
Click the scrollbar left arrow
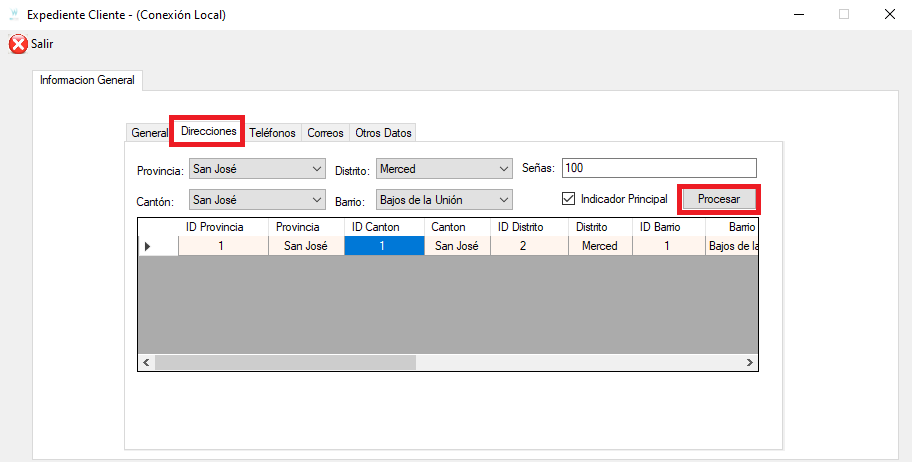[x=146, y=363]
